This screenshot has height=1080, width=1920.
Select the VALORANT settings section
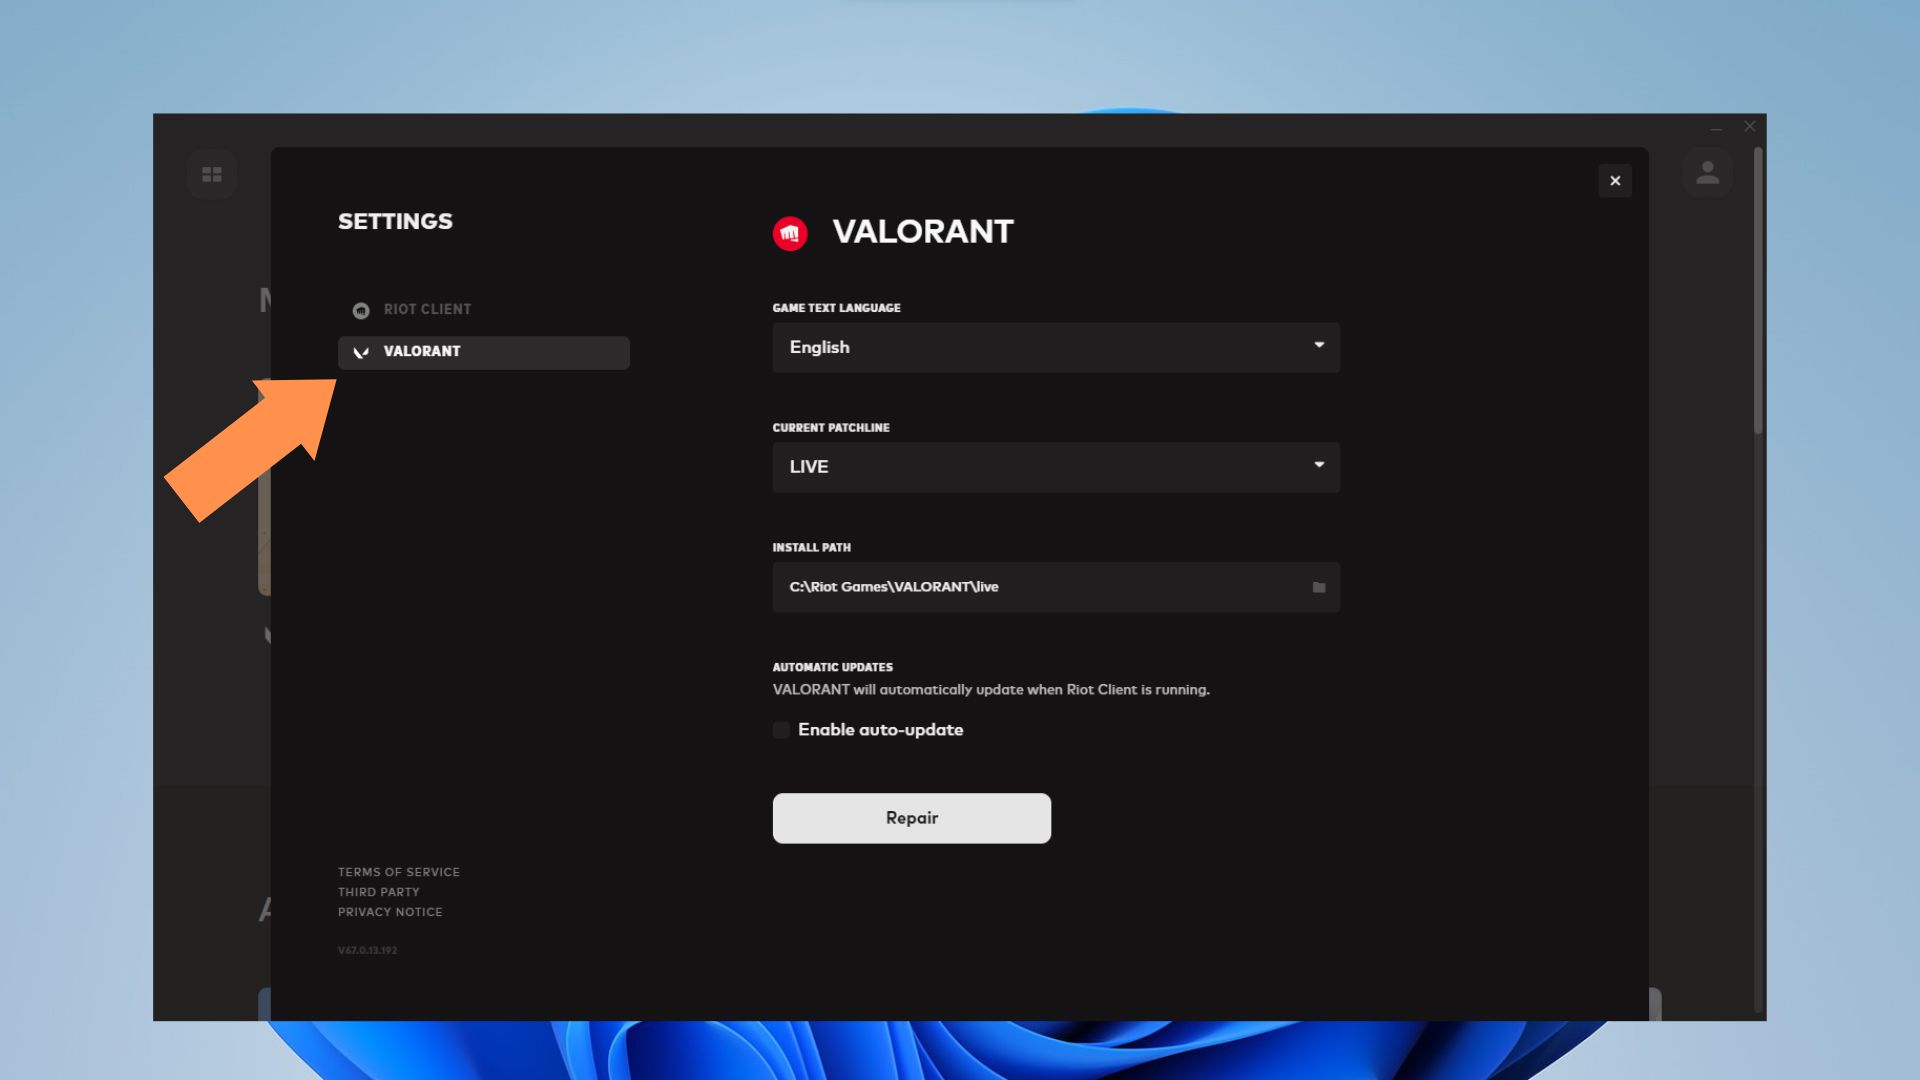[x=483, y=352]
